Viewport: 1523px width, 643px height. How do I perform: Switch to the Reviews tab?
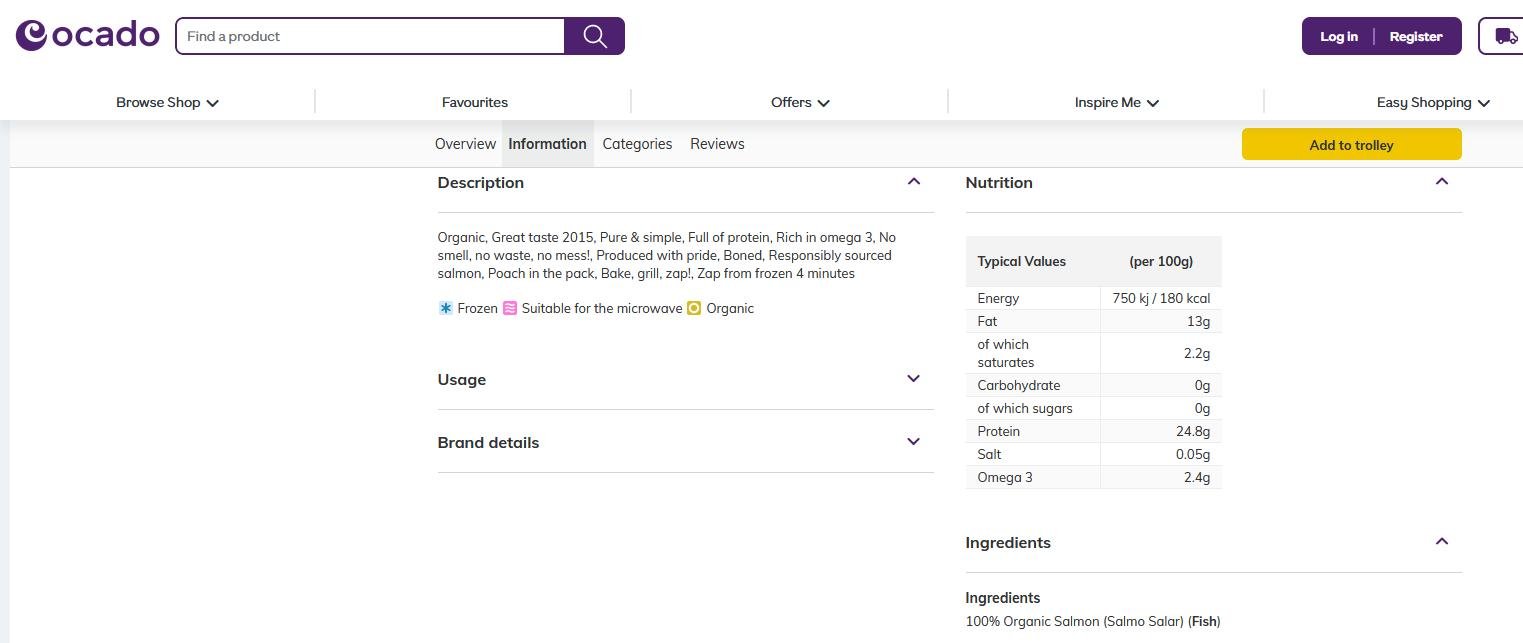(717, 144)
